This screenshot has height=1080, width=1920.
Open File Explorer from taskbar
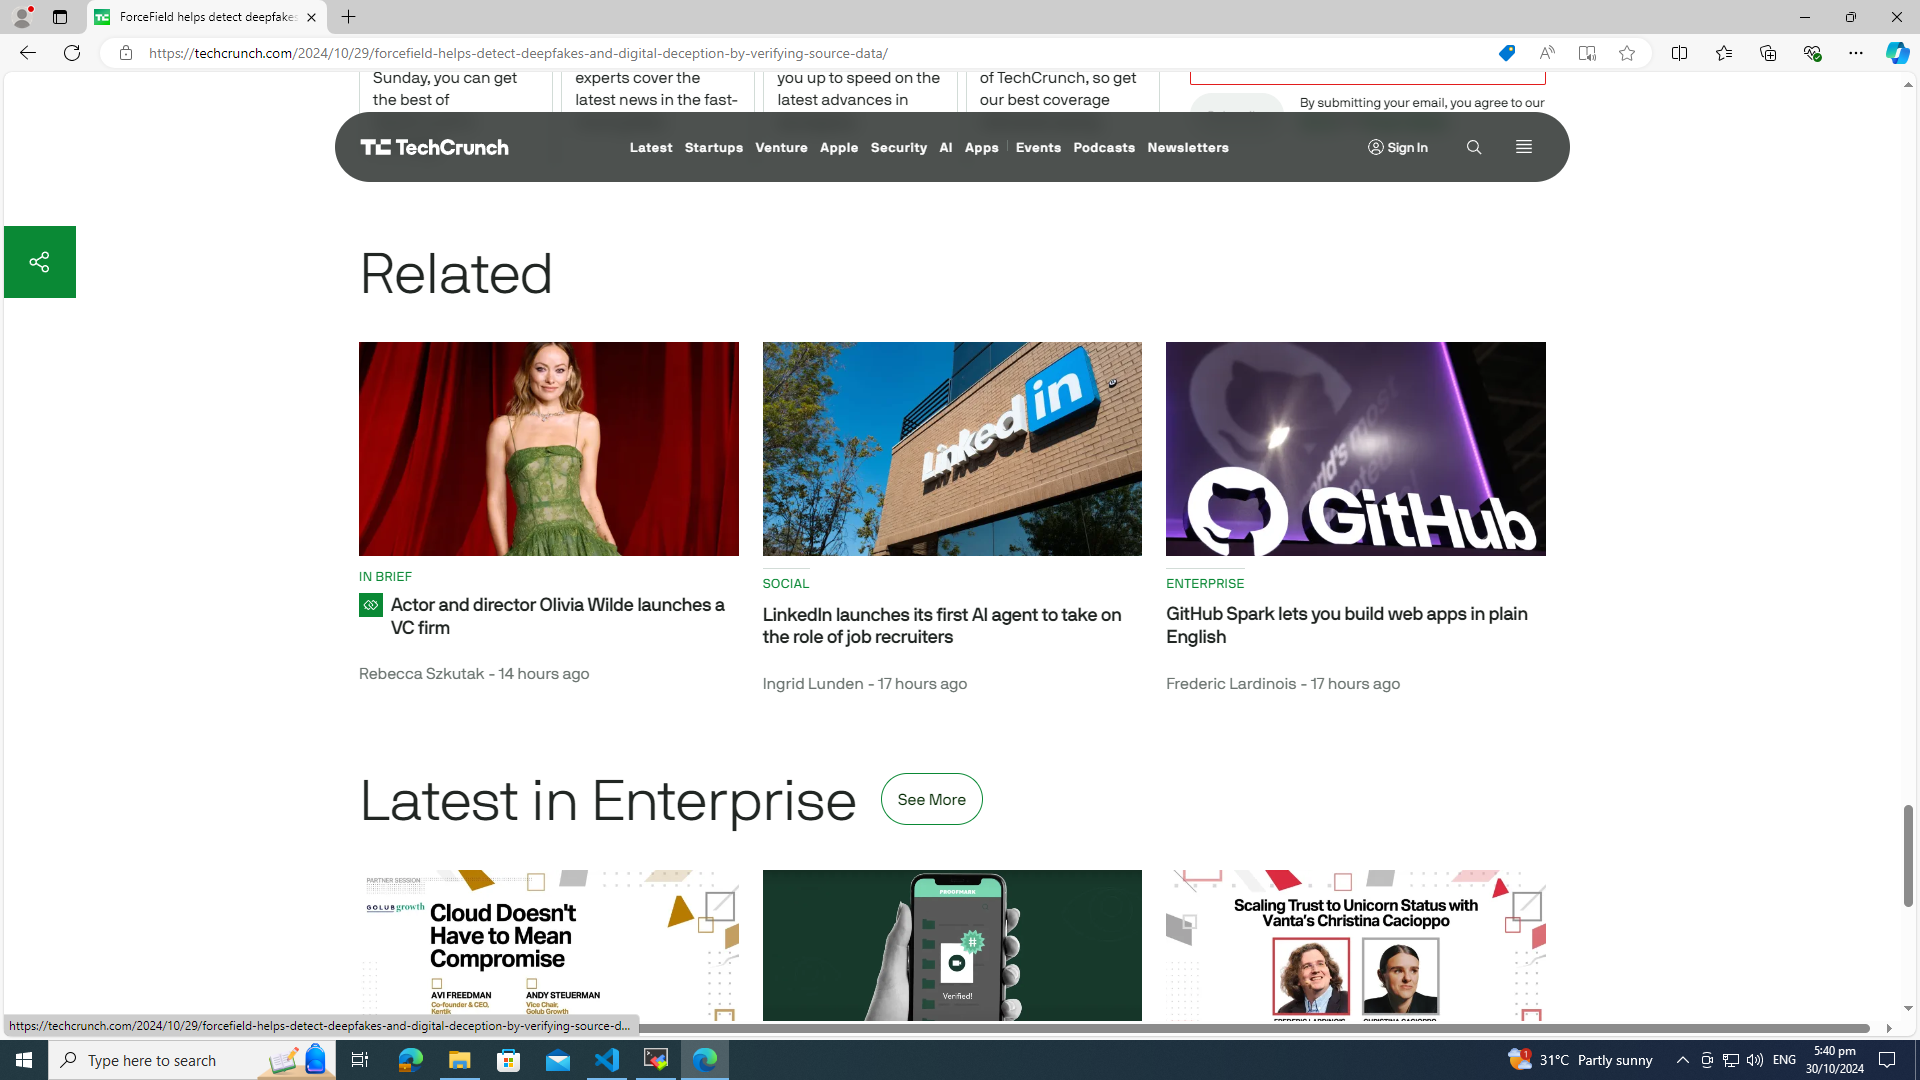coord(459,1060)
